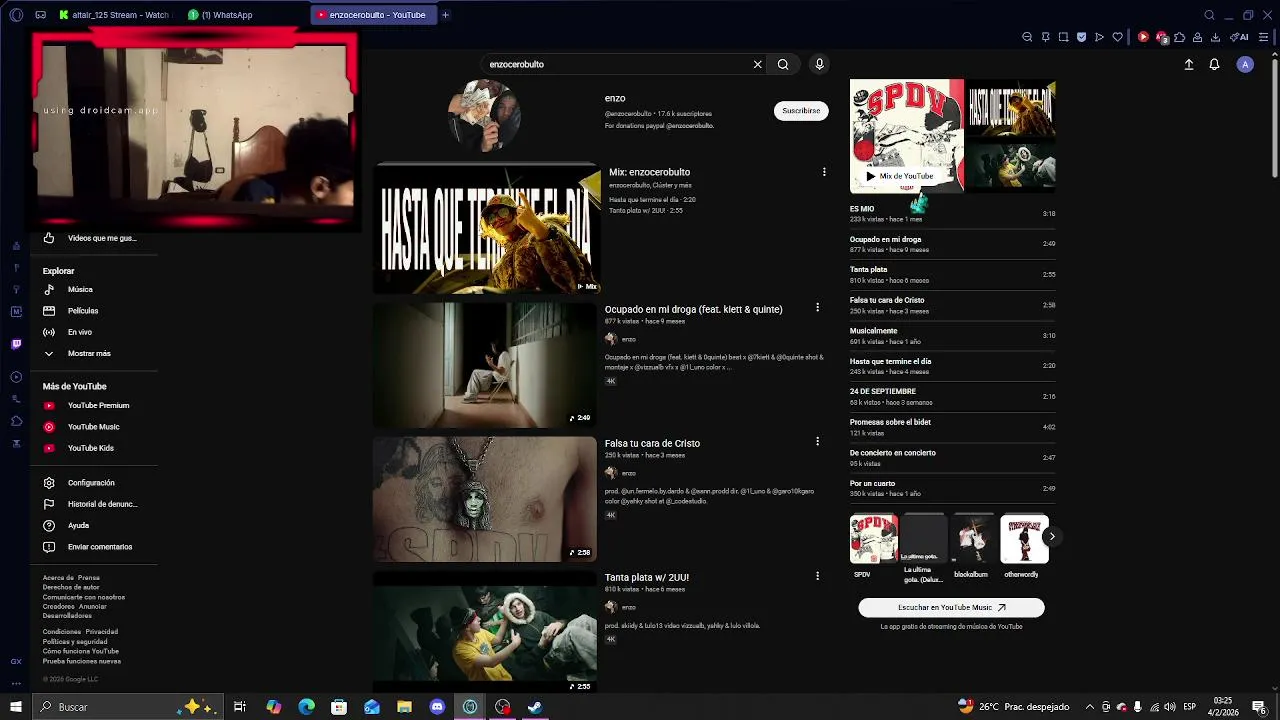The width and height of the screenshot is (1280, 720).
Task: Open the enzo channel profile picture
Action: click(484, 115)
